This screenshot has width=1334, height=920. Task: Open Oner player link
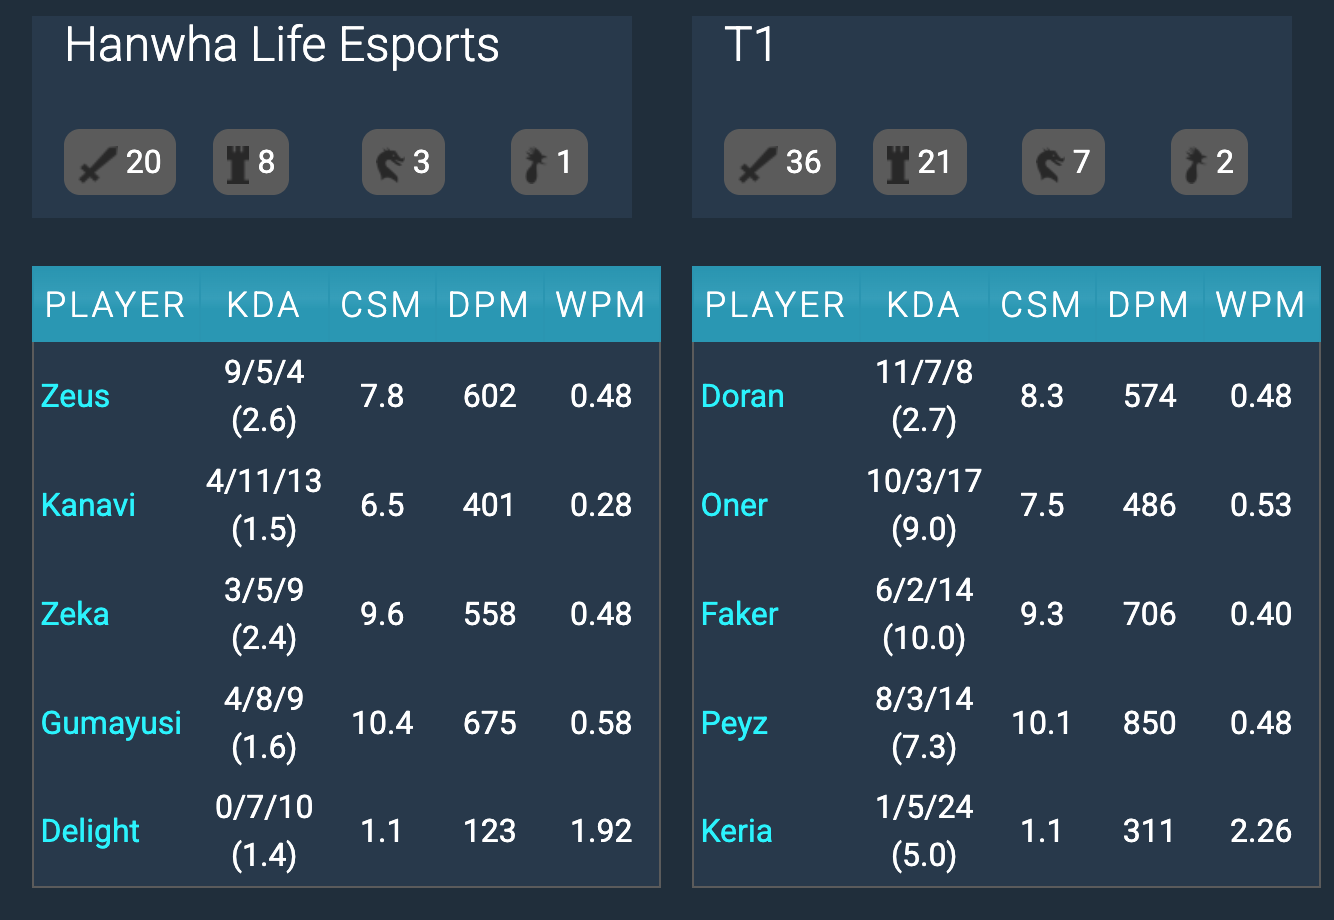pos(734,505)
